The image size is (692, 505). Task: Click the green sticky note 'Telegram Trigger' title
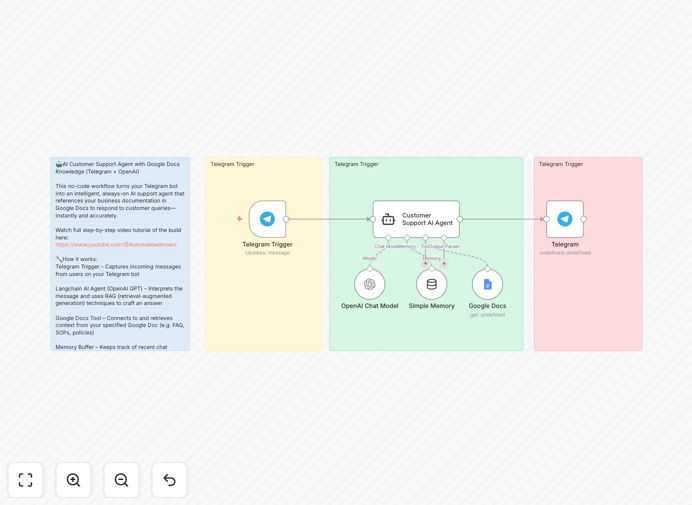pyautogui.click(x=356, y=164)
